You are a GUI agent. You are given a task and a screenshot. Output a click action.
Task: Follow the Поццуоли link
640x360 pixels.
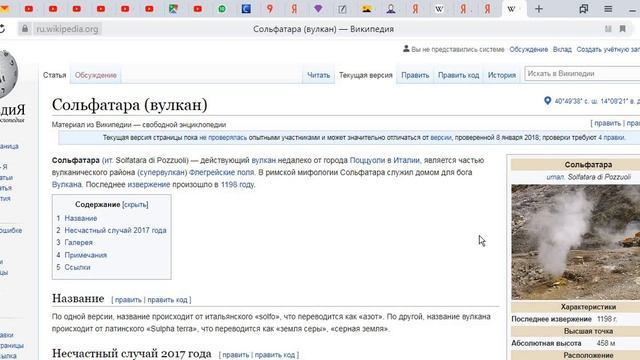(x=367, y=160)
